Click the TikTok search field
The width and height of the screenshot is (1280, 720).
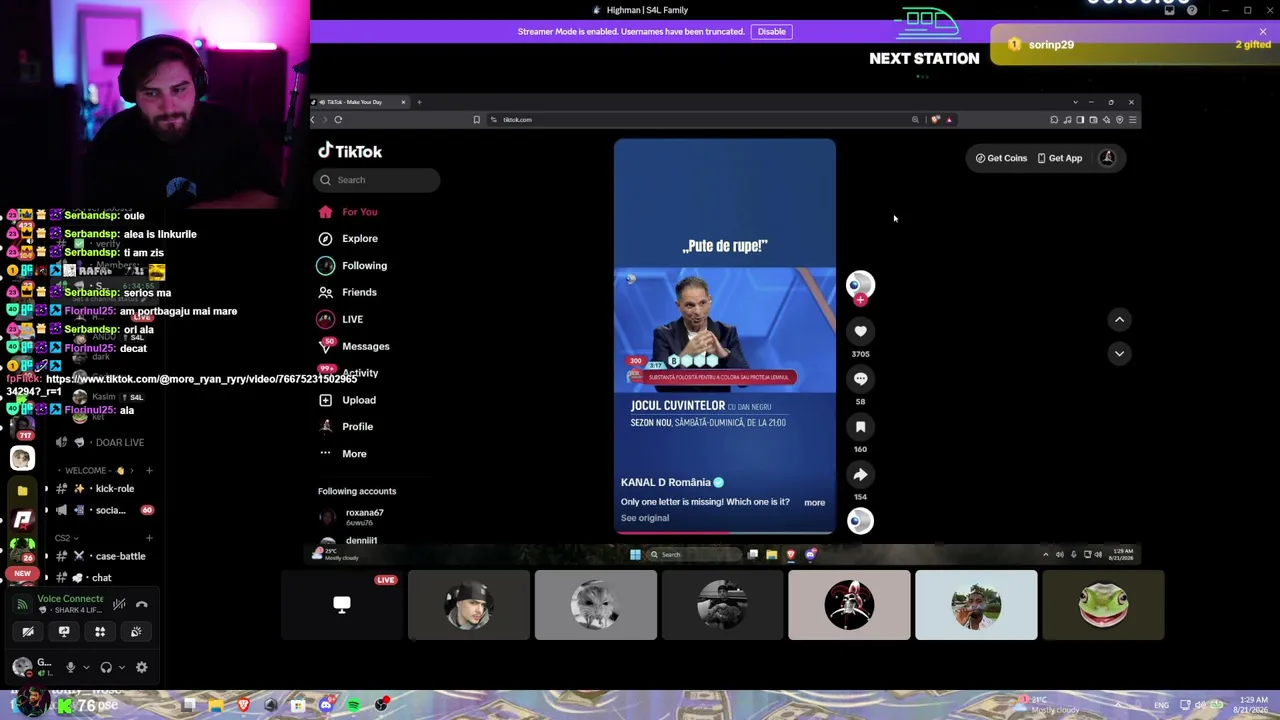pos(379,180)
